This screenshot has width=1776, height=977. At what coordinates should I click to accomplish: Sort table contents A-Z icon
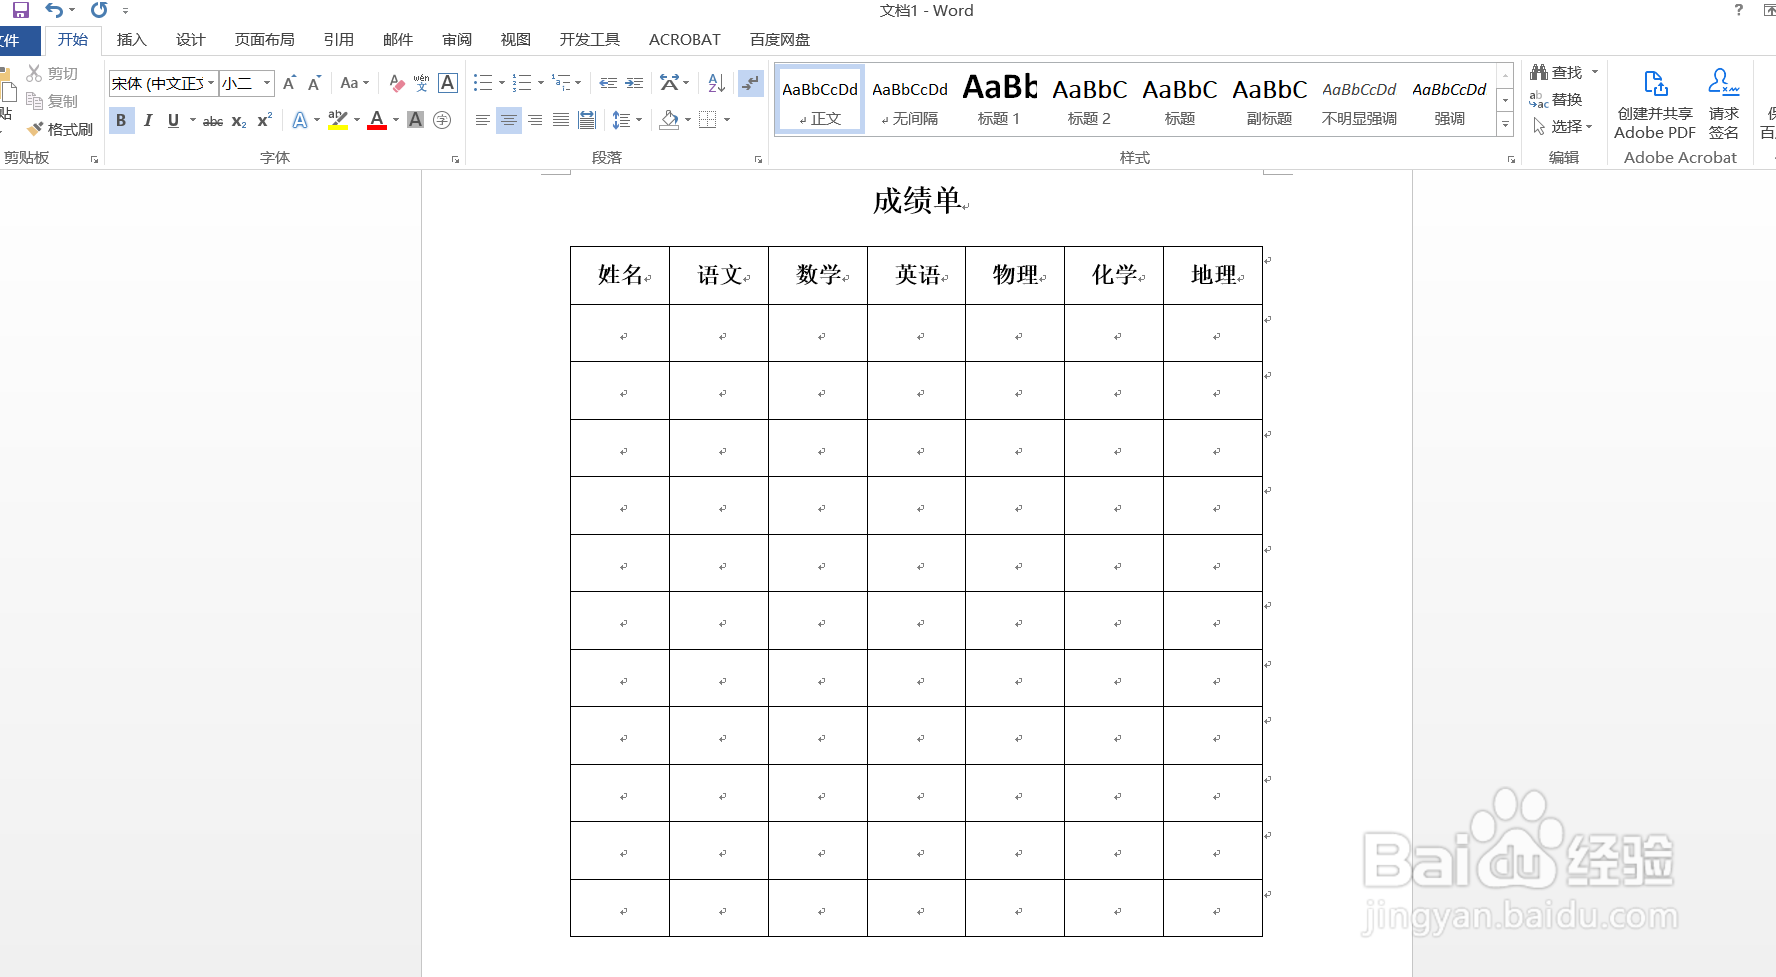click(x=716, y=83)
